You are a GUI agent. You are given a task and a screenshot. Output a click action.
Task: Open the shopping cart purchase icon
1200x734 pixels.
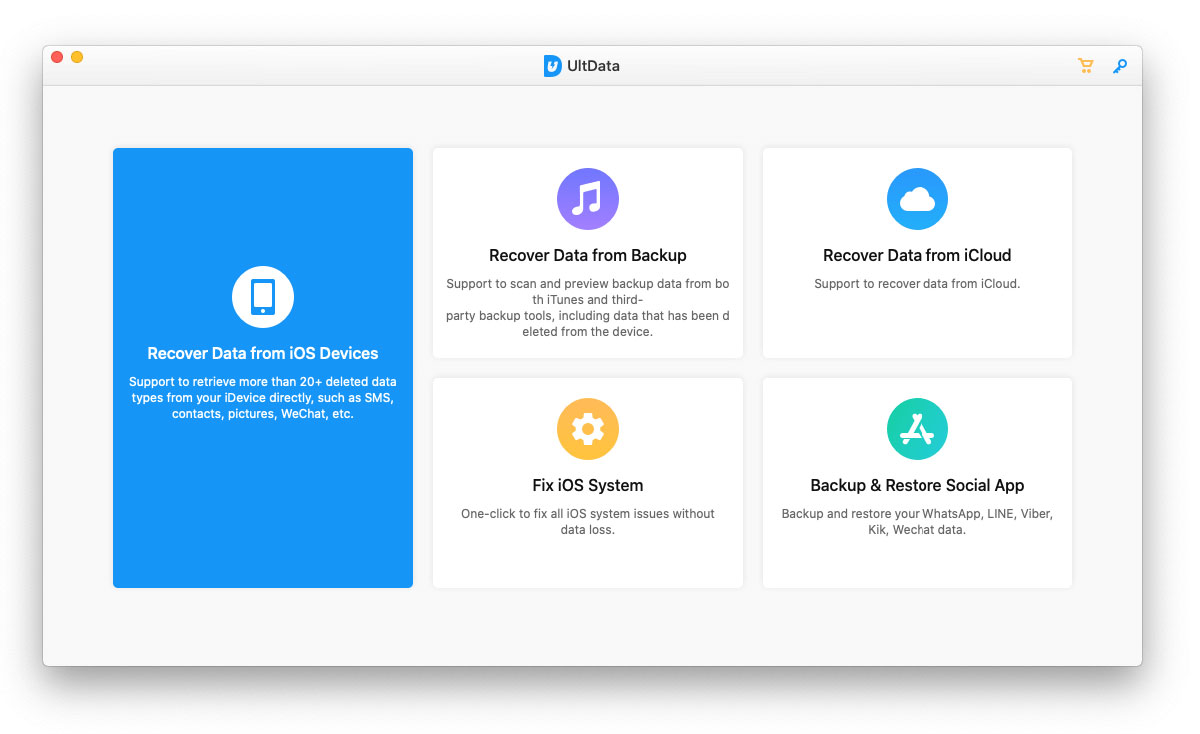pos(1085,66)
